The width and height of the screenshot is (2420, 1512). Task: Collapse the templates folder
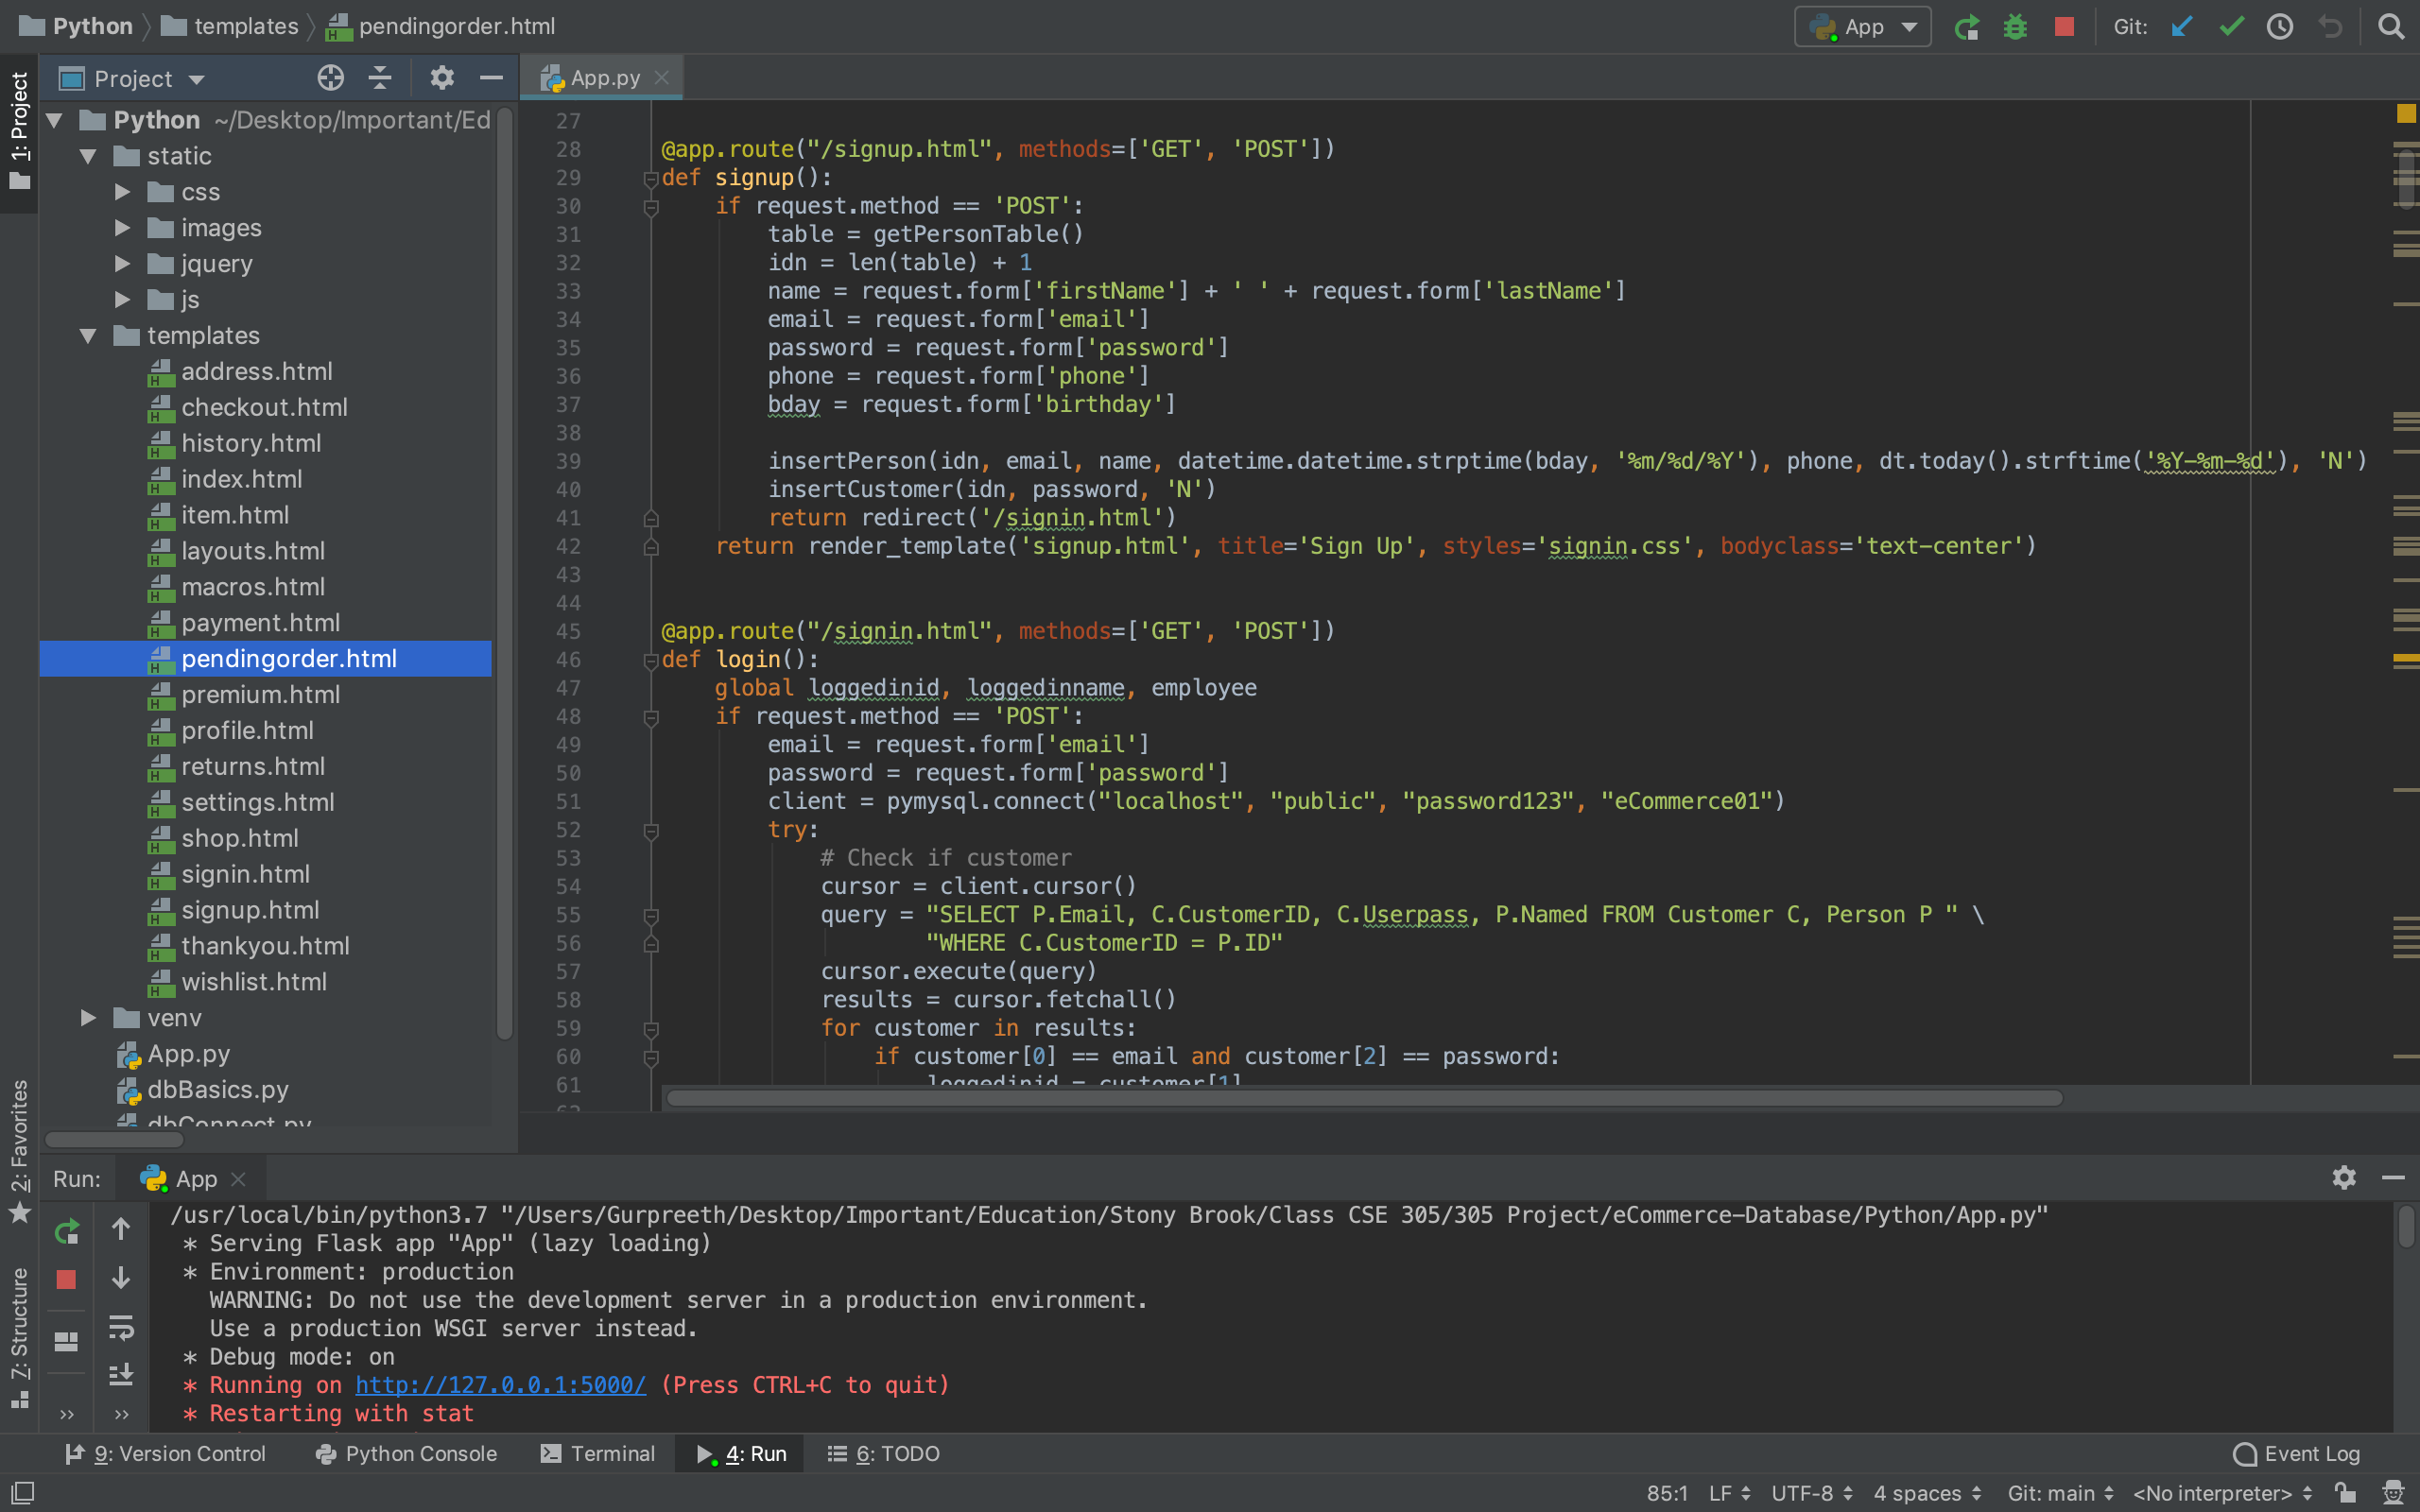click(89, 336)
